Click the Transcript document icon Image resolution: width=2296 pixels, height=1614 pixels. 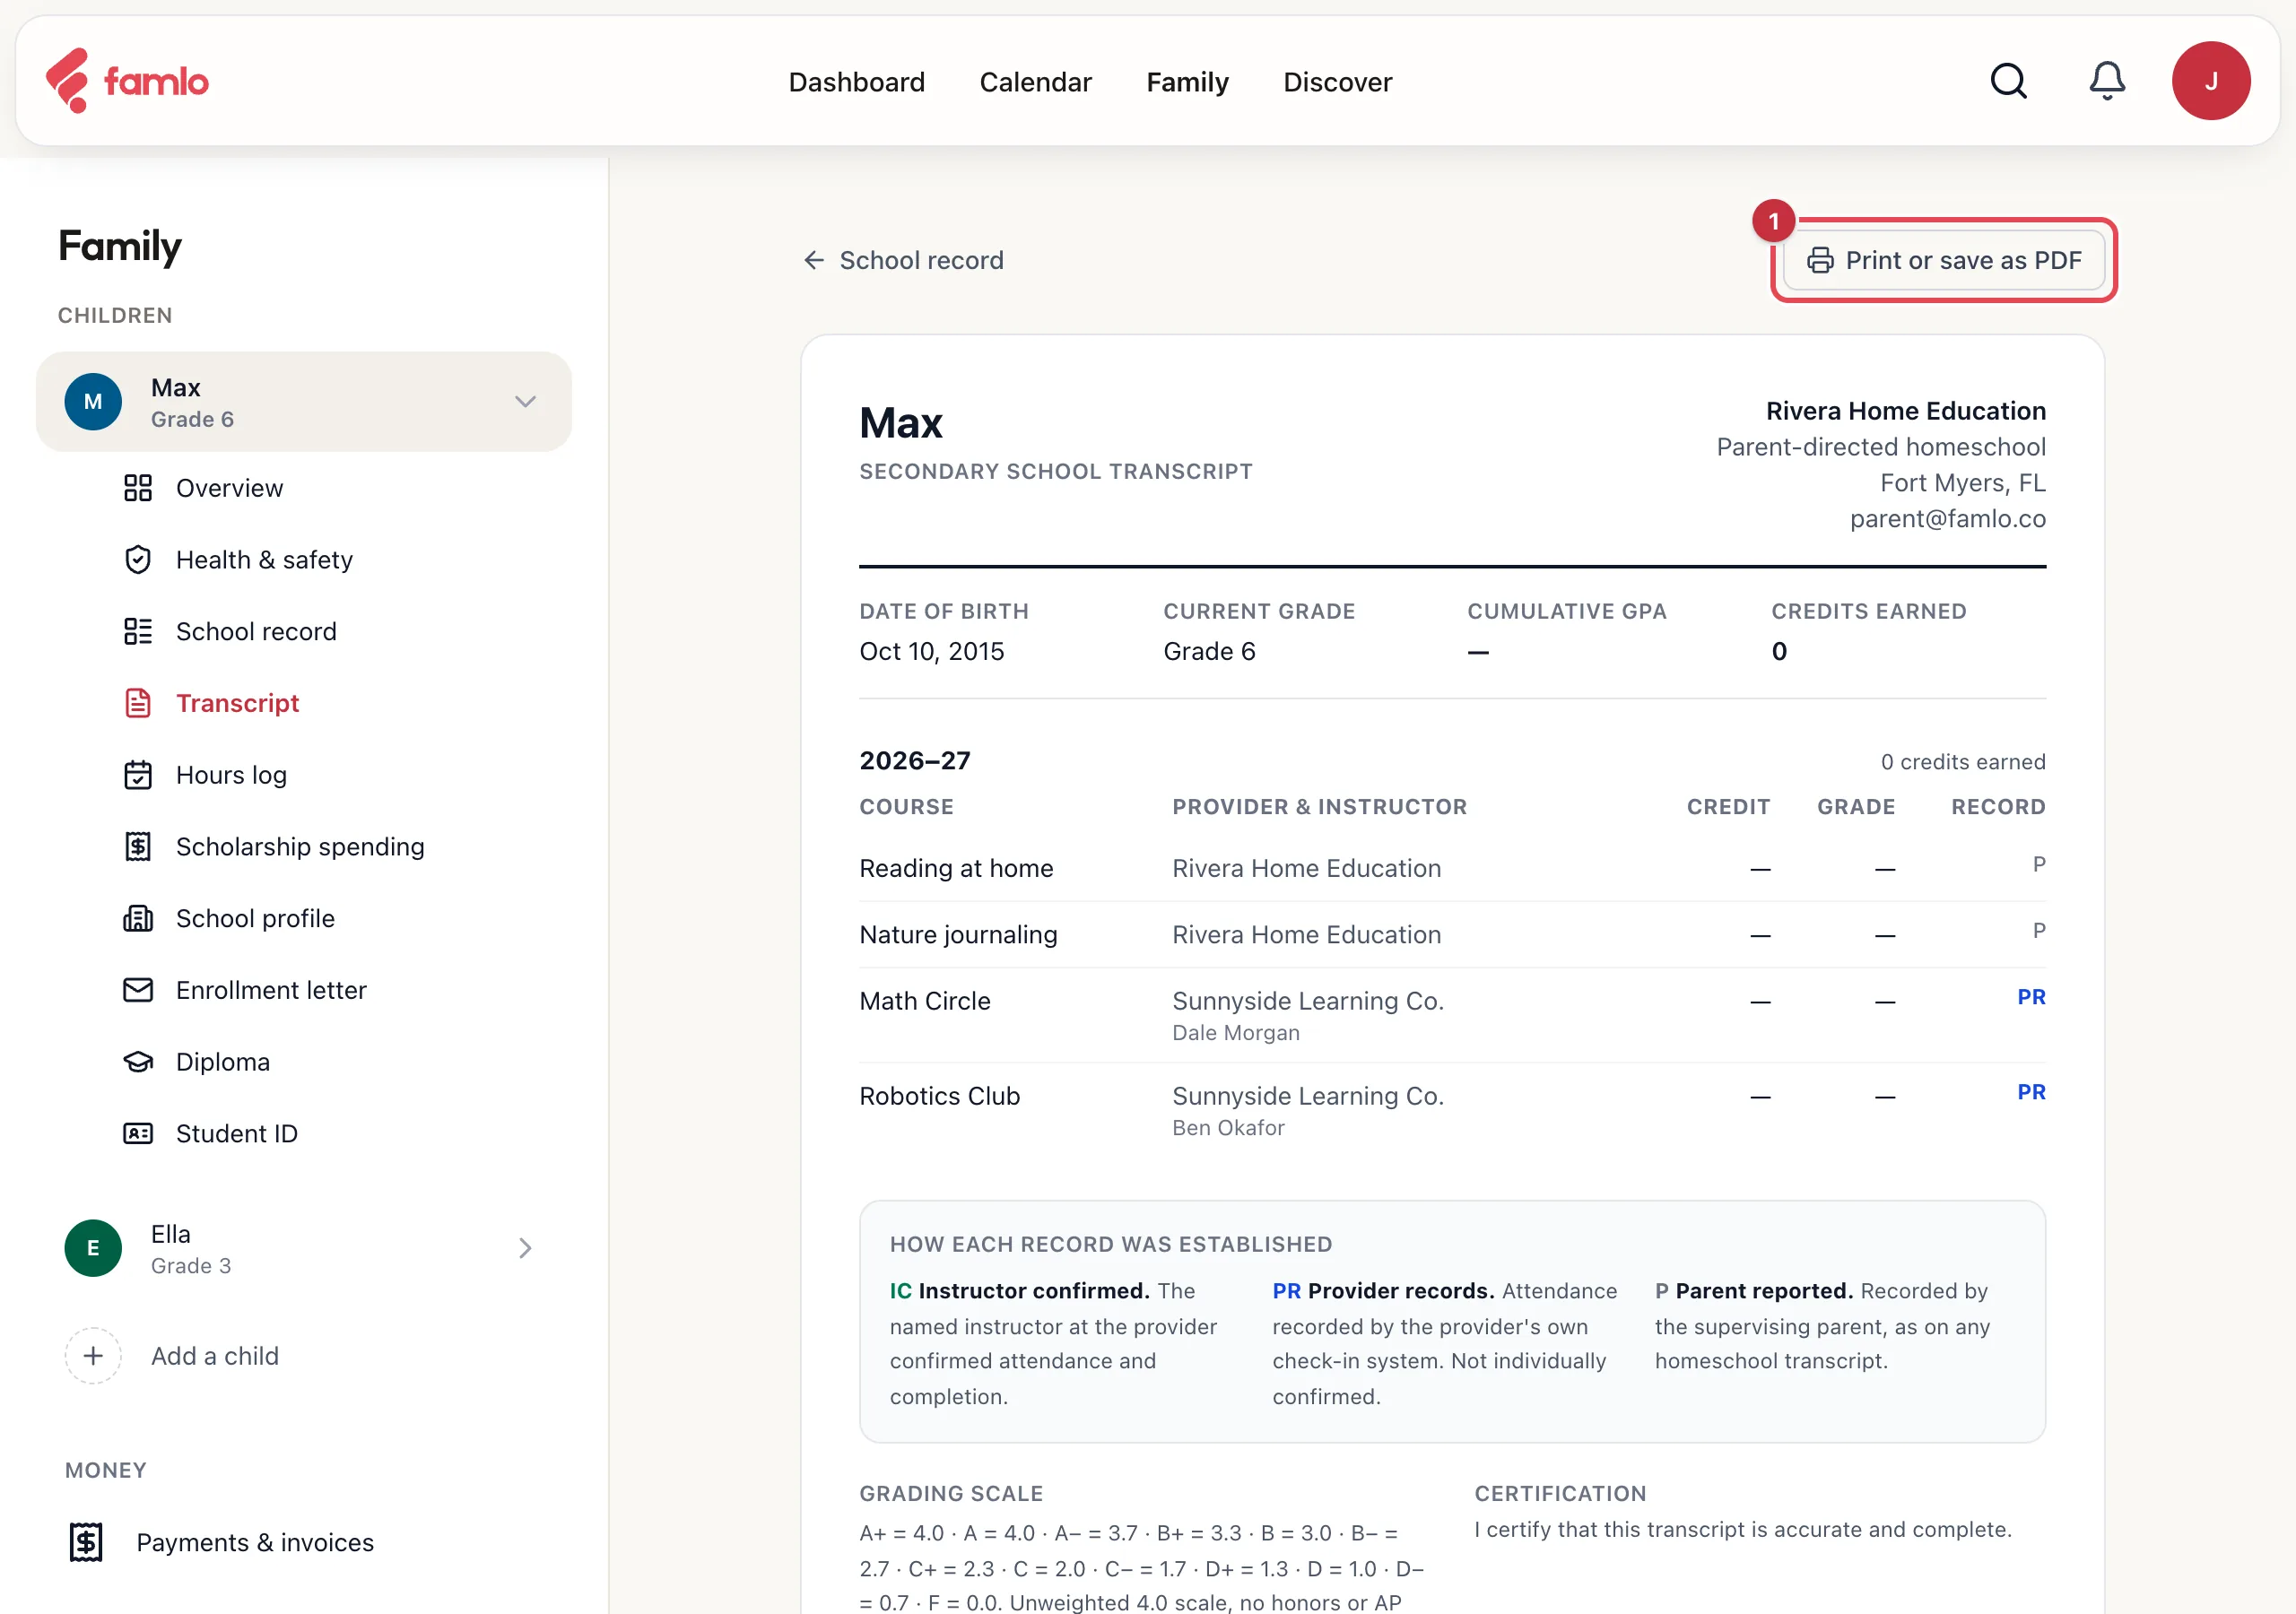(x=138, y=703)
